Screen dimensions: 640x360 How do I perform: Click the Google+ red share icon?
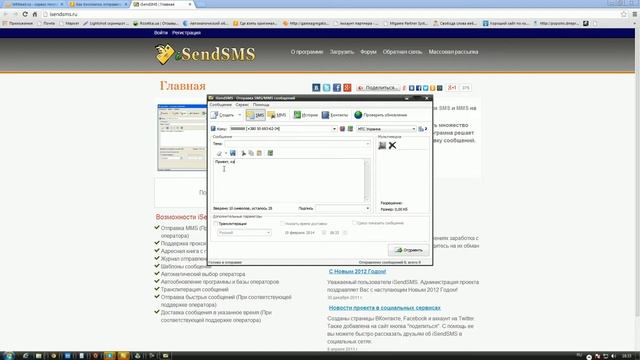(x=347, y=88)
